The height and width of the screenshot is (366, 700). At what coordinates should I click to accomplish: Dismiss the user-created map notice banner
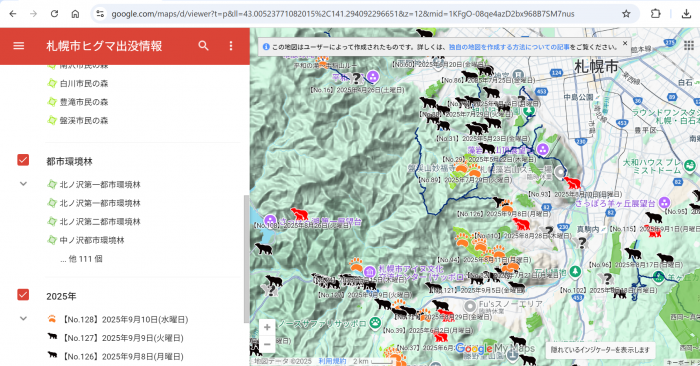tap(625, 43)
